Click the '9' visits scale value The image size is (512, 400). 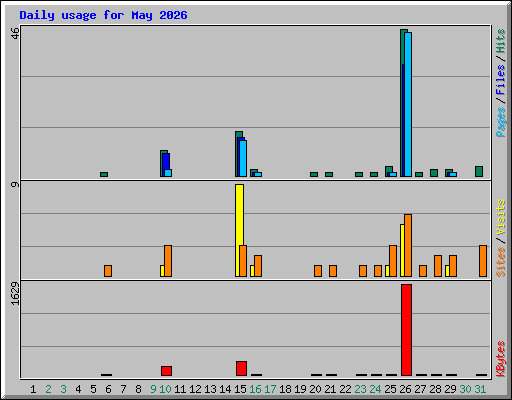[x=15, y=184]
